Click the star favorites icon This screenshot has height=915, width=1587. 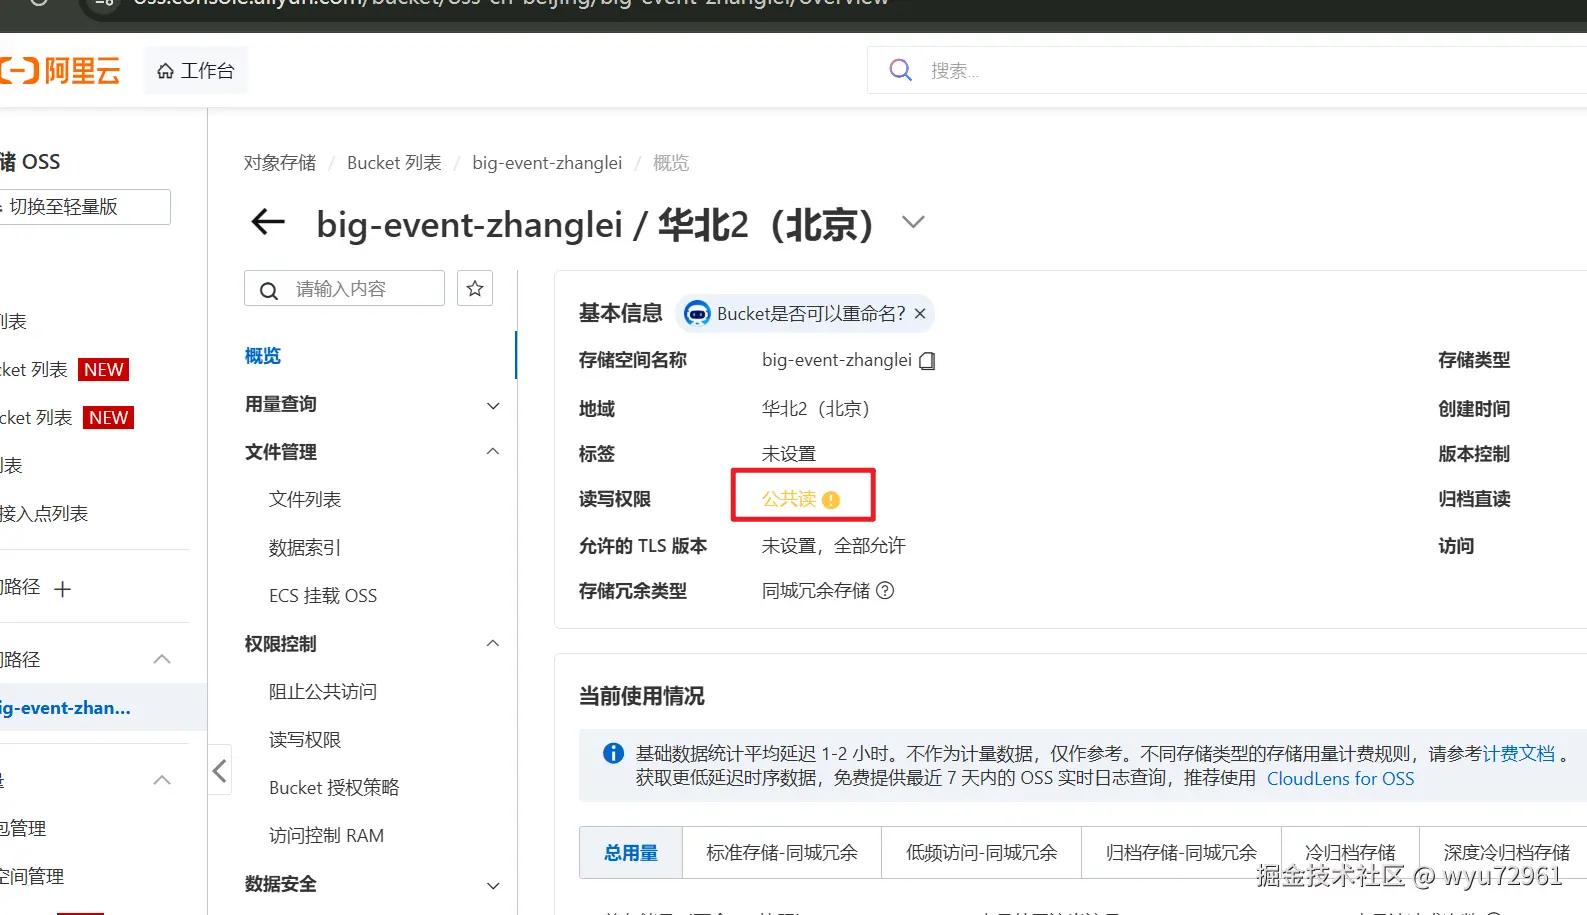[x=475, y=289]
